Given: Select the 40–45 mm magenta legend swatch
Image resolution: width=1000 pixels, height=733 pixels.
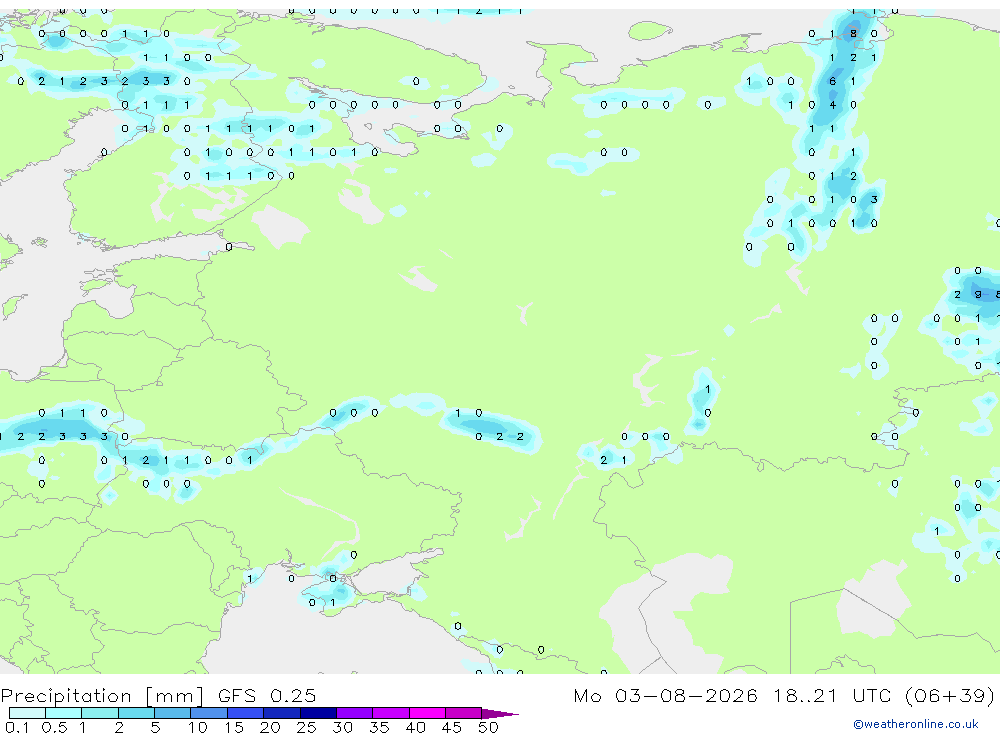Looking at the screenshot, I should (x=427, y=713).
